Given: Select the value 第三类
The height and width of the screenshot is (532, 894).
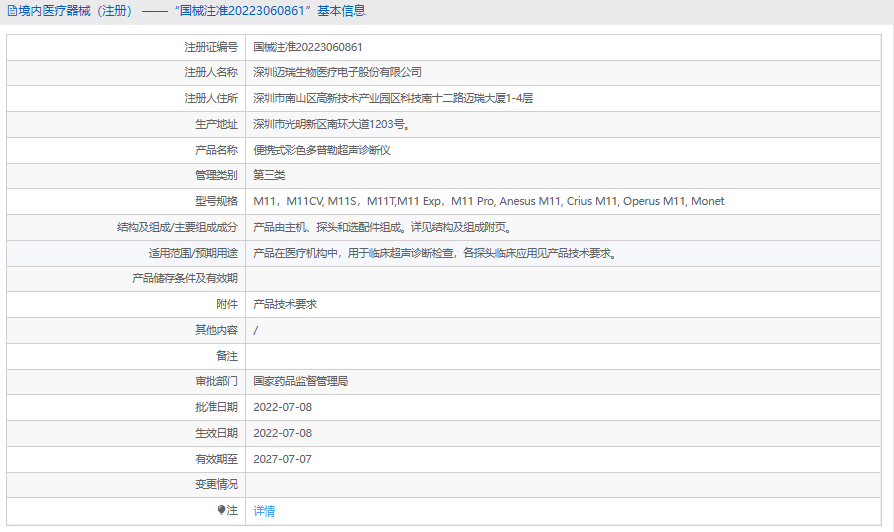Looking at the screenshot, I should (x=269, y=175).
